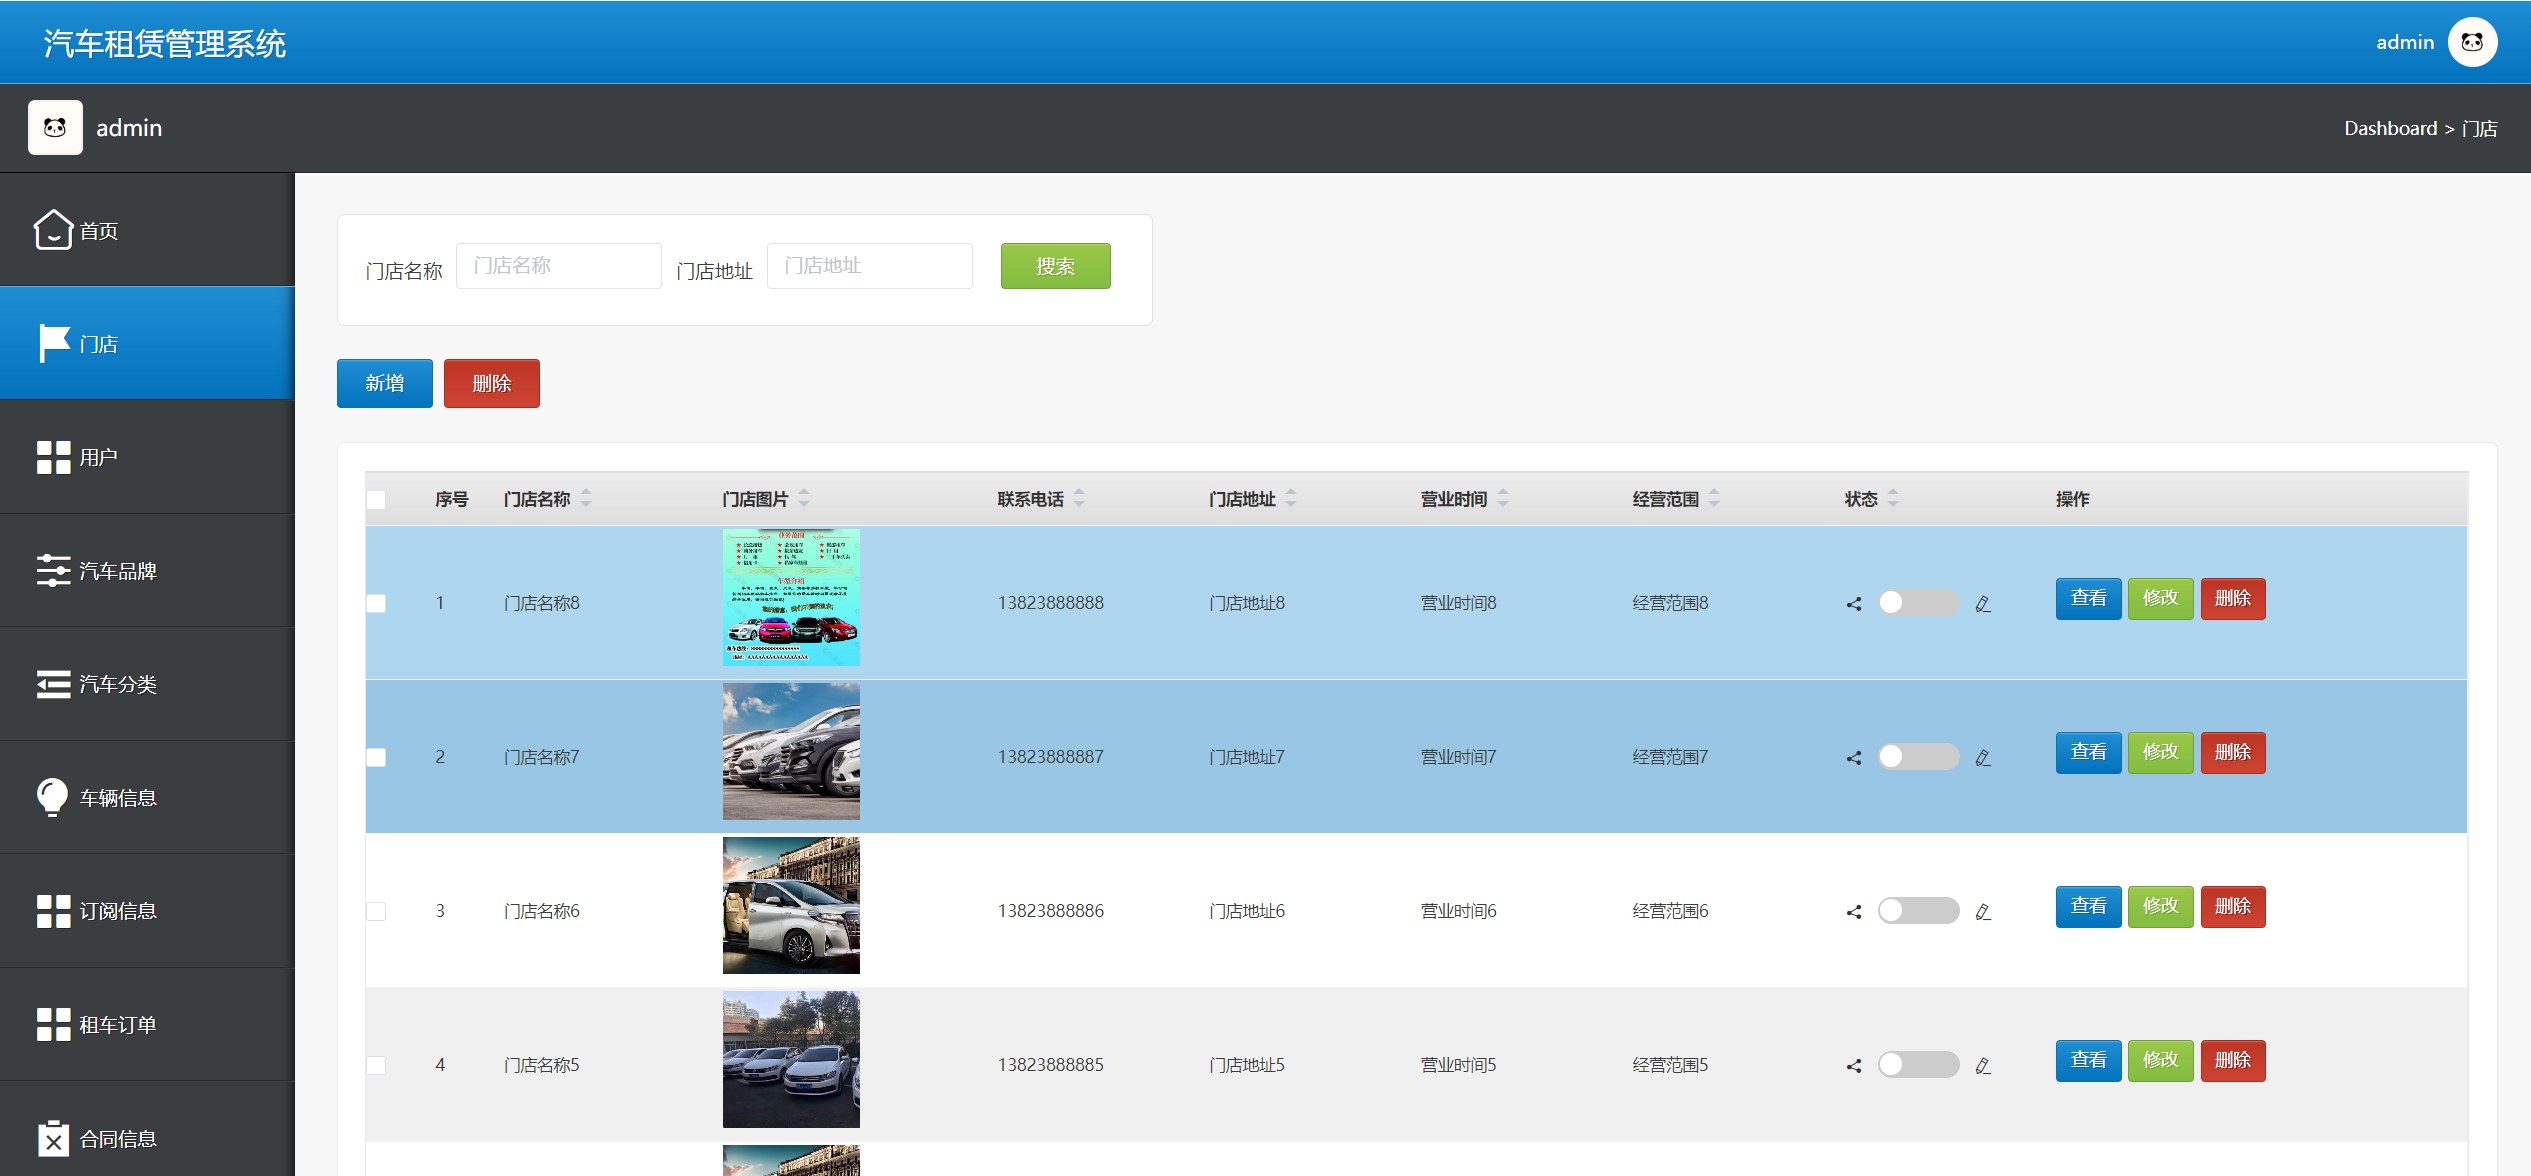Click edit pencil icon in 门店名称7 row
2531x1176 pixels.
click(x=1983, y=758)
